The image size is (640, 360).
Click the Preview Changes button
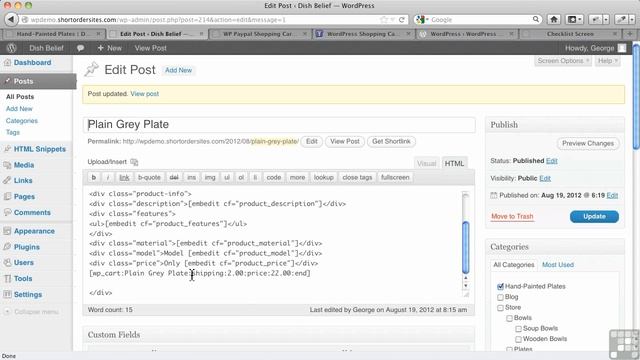point(588,143)
